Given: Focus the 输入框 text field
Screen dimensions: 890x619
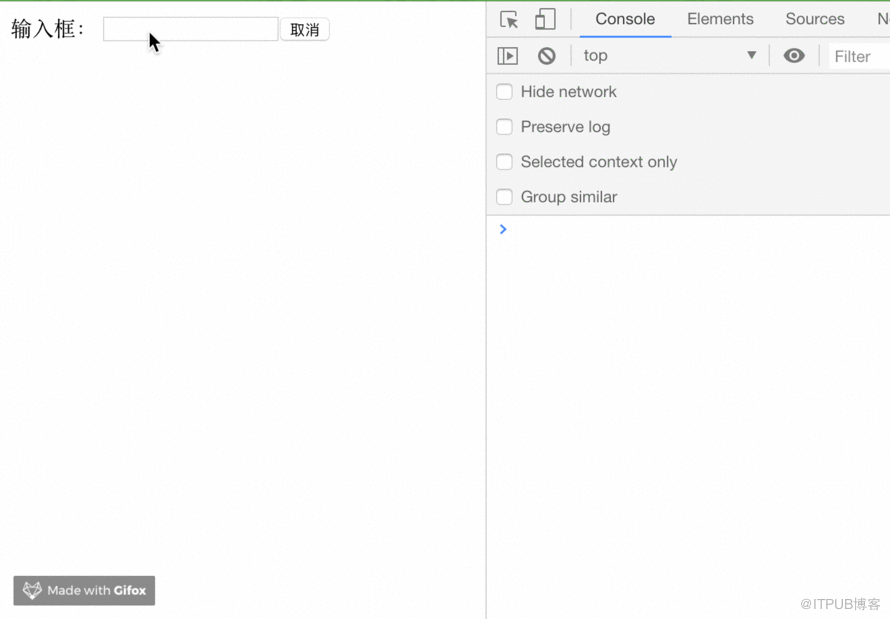Looking at the screenshot, I should (190, 29).
